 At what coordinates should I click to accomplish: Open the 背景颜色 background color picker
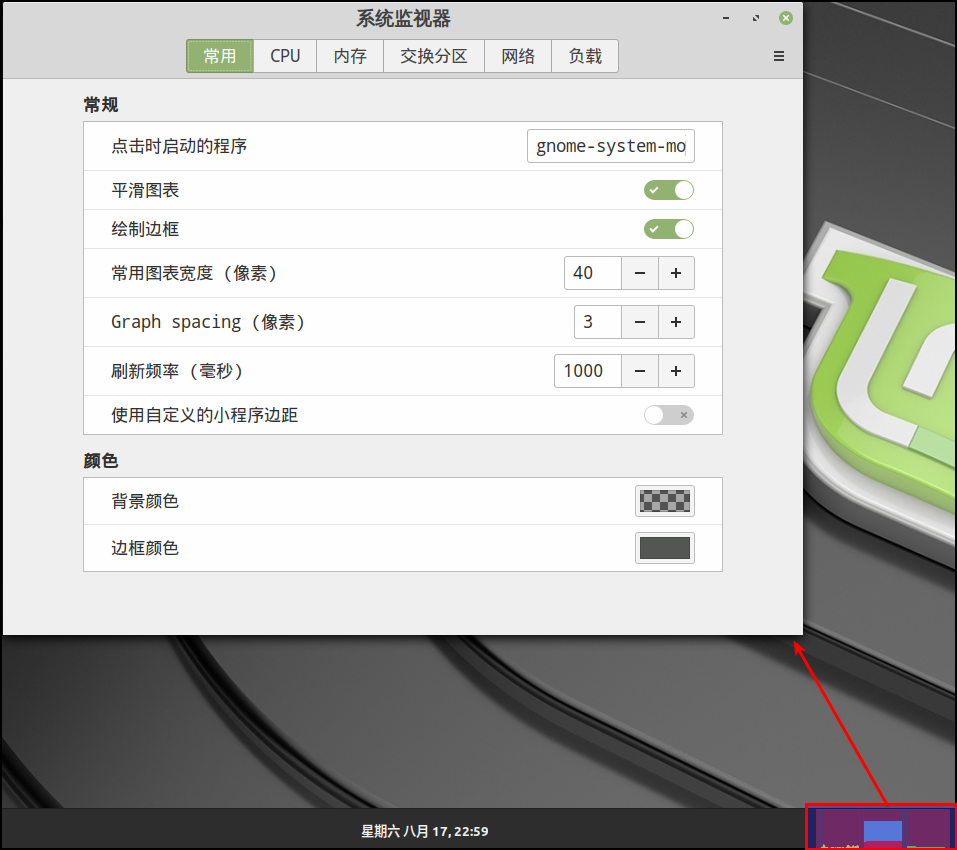[x=664, y=500]
